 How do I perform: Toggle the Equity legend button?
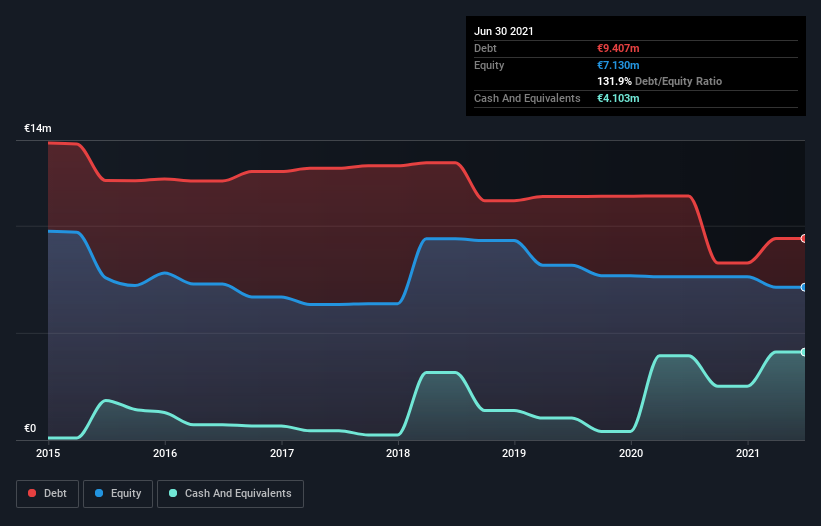coord(118,494)
